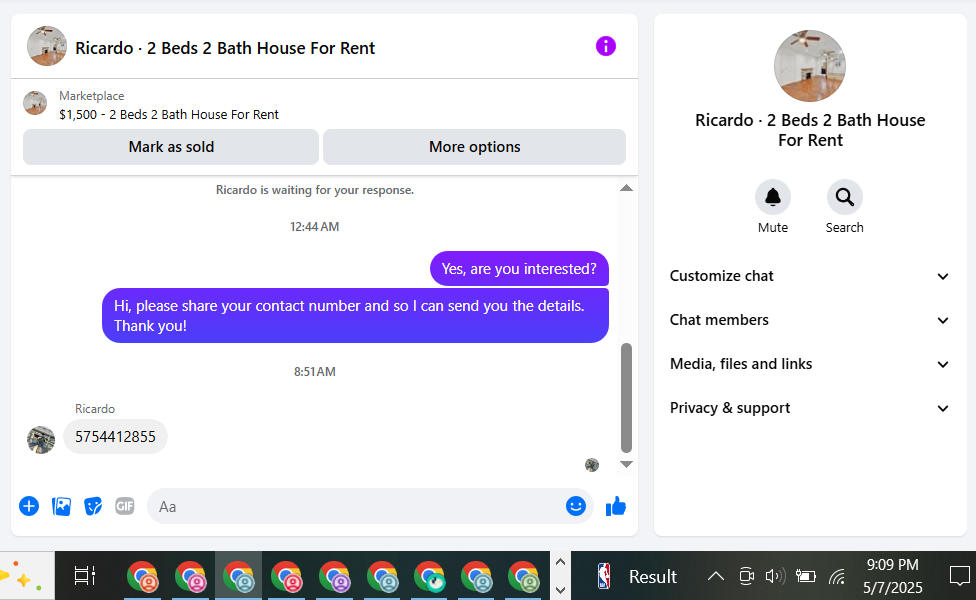Open the clock showing 9:09 PM

(893, 576)
